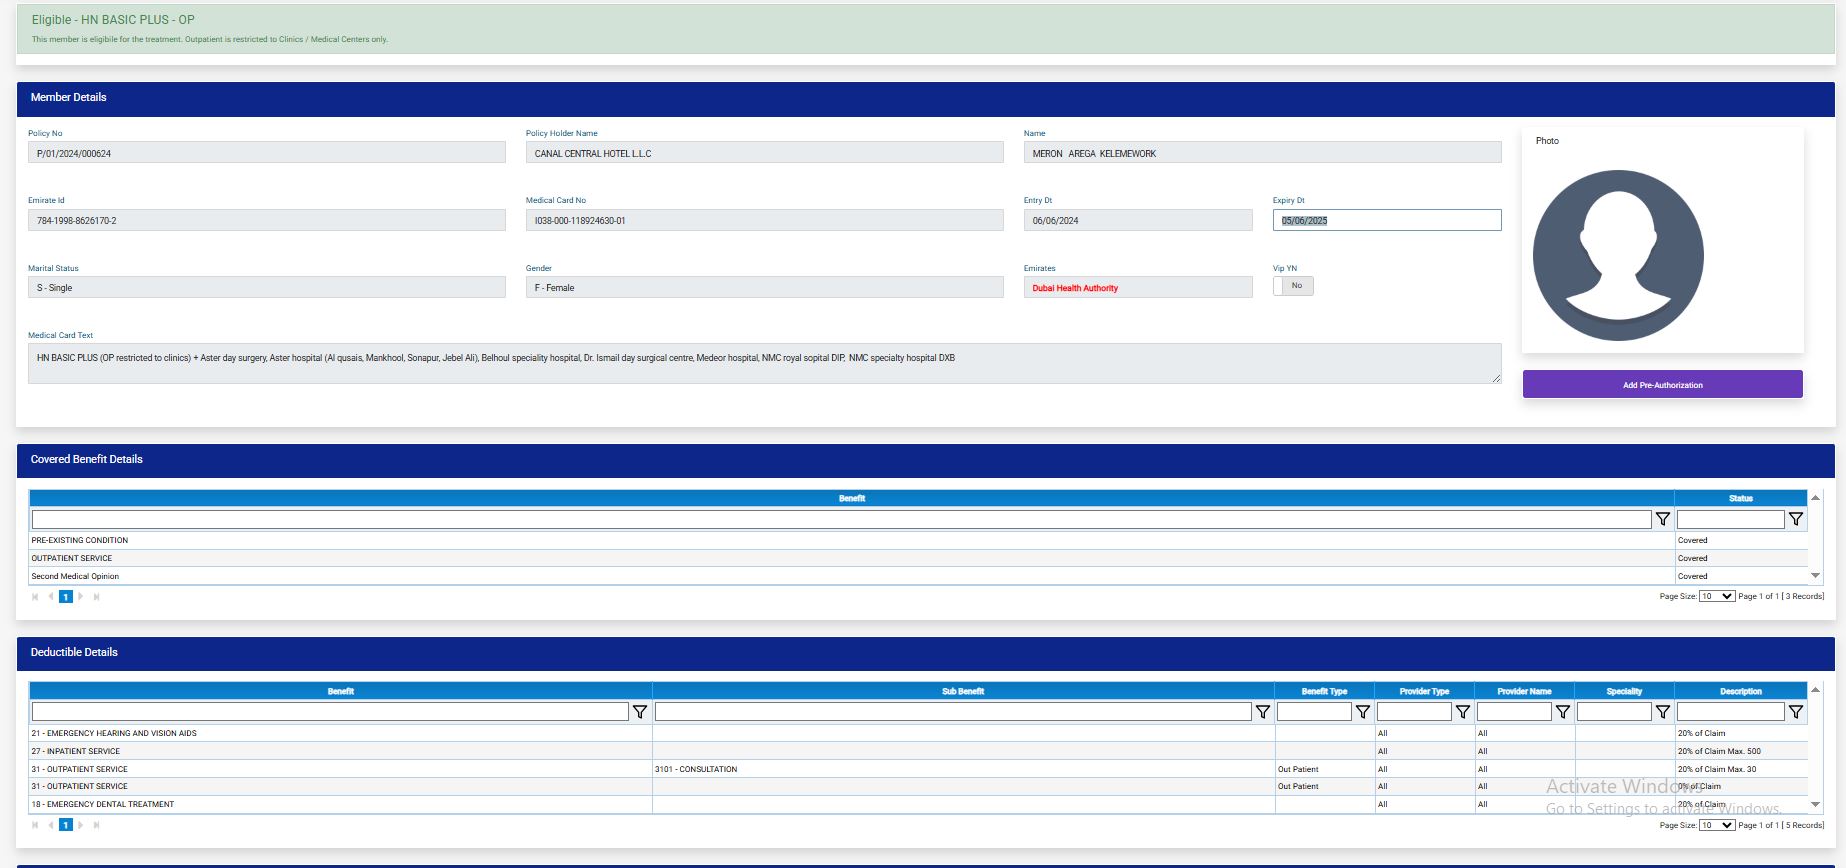This screenshot has height=868, width=1846.
Task: Select page 1 in Covered Benefit pager
Action: pos(66,597)
